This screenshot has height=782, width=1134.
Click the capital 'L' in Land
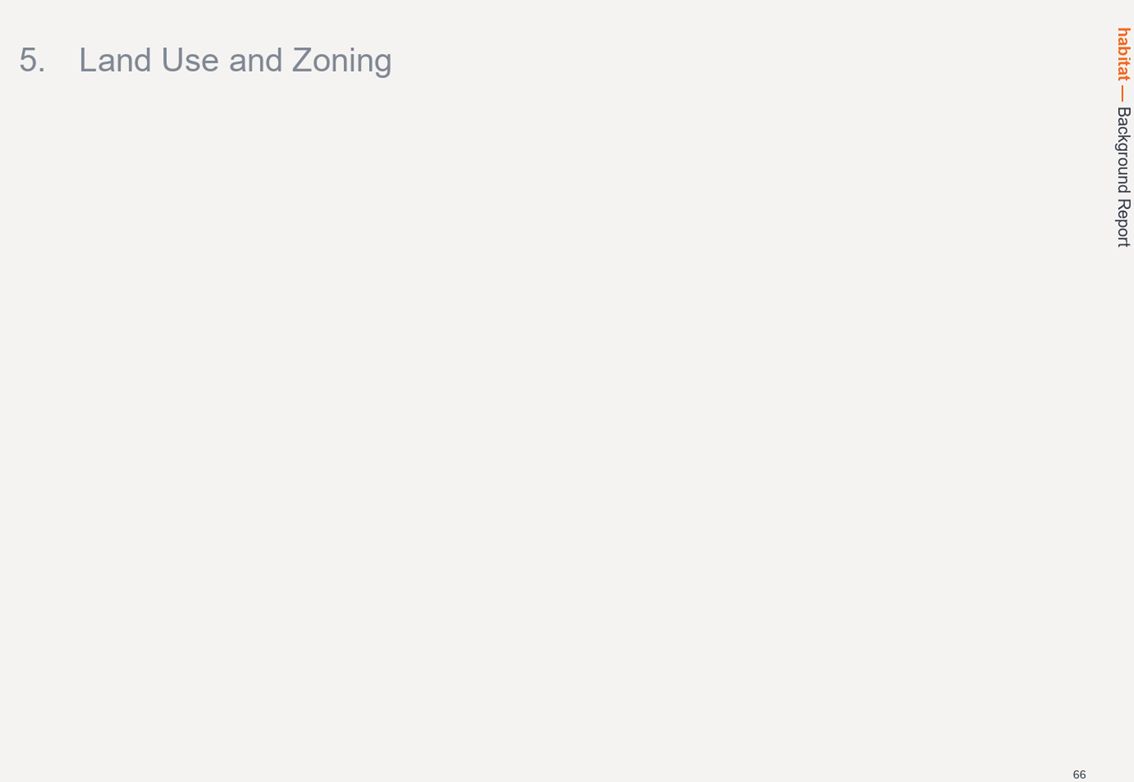tap(87, 60)
